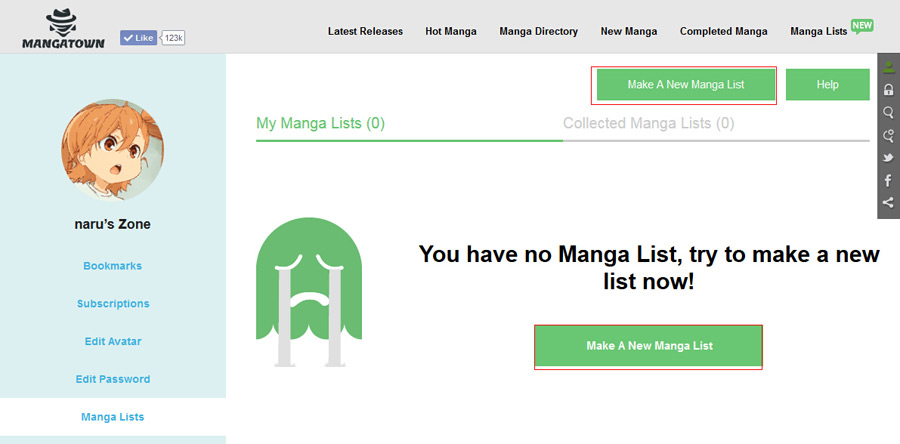This screenshot has height=444, width=900.
Task: Click the Edit Avatar sidebar link
Action: [x=112, y=341]
